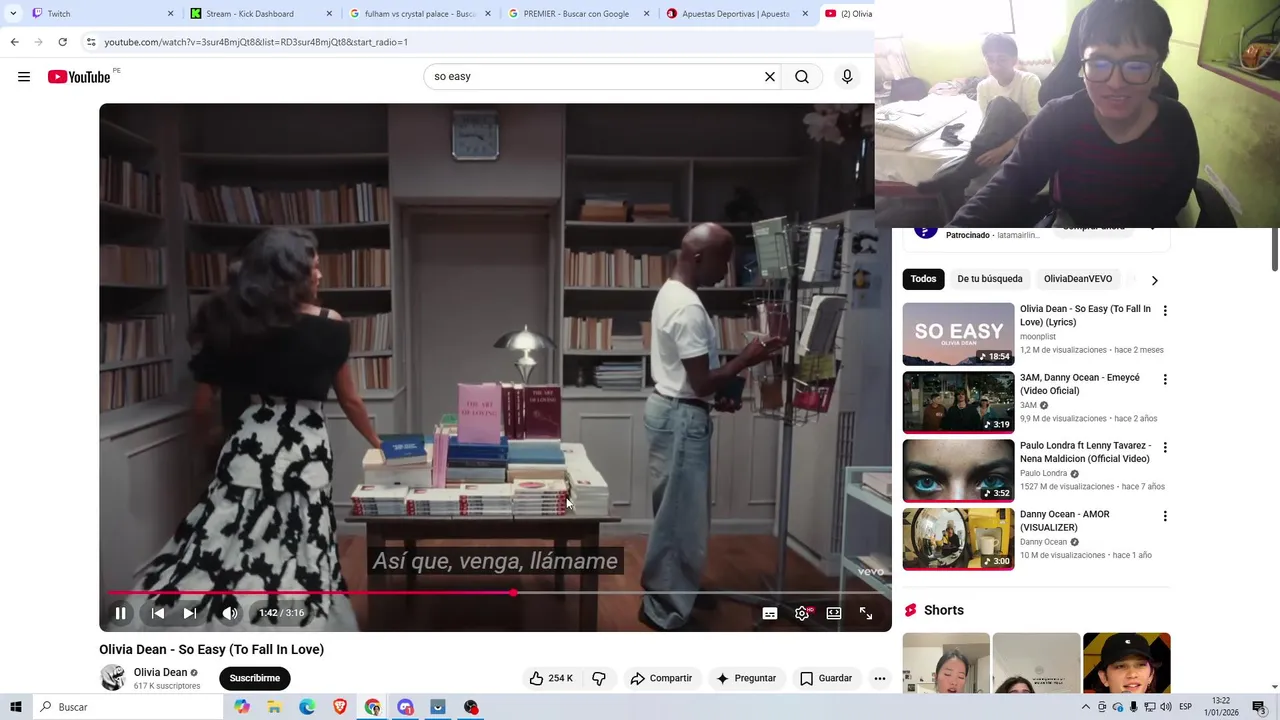Skip to the next video
The width and height of the screenshot is (1280, 720).
(190, 613)
